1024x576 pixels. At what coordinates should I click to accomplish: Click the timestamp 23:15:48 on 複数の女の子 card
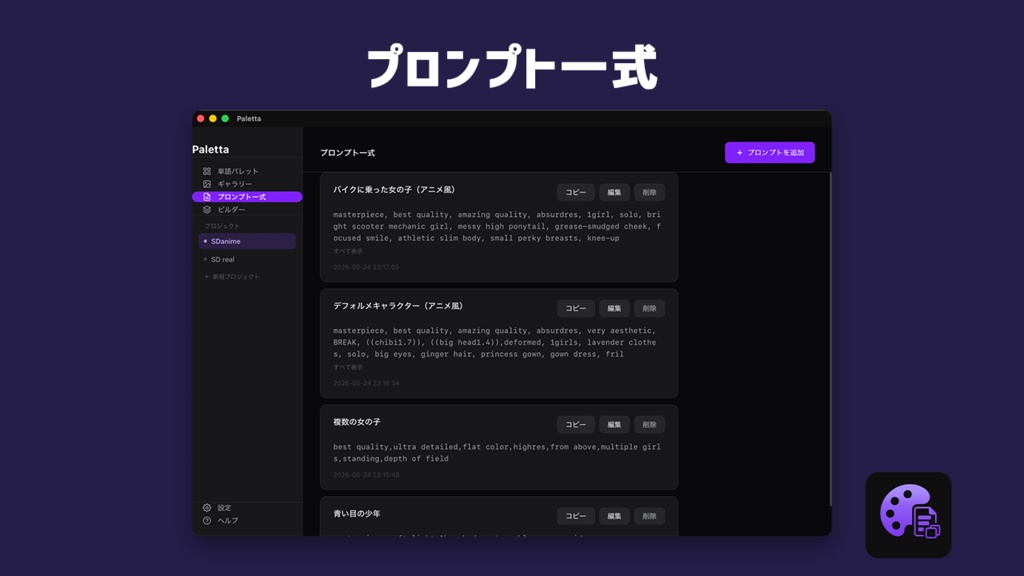366,475
